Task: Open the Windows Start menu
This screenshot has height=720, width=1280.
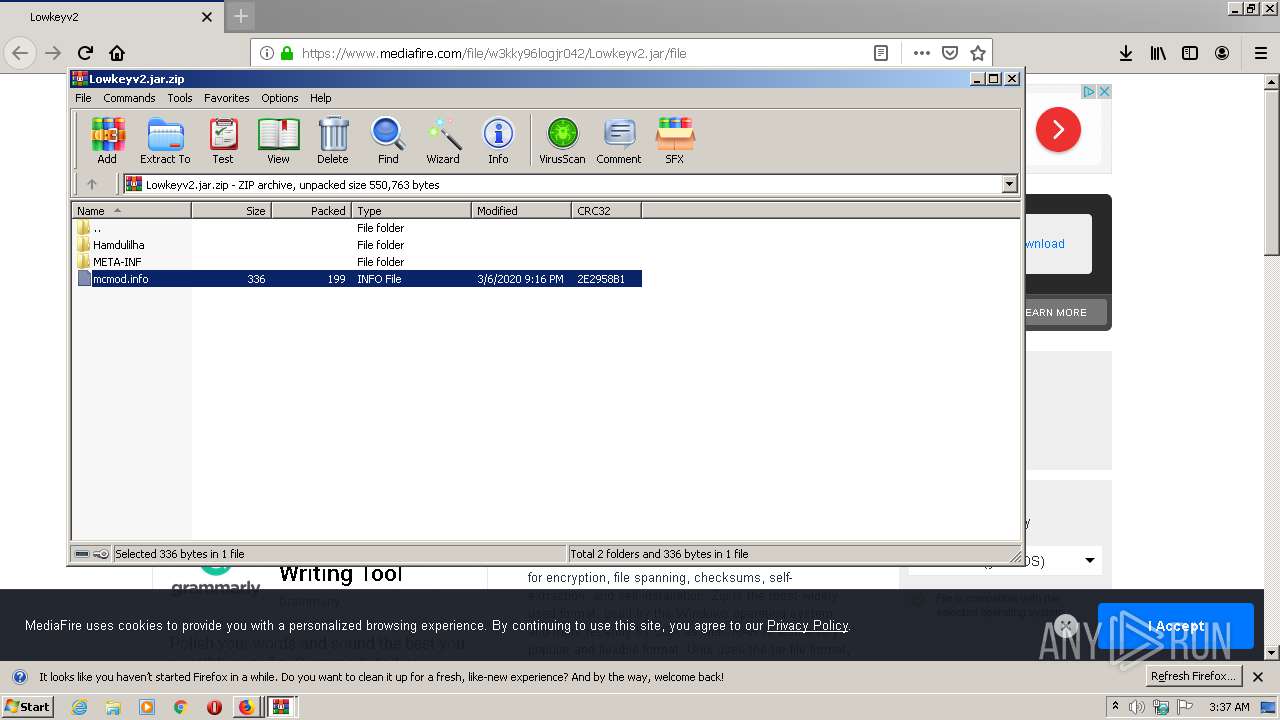Action: (28, 706)
